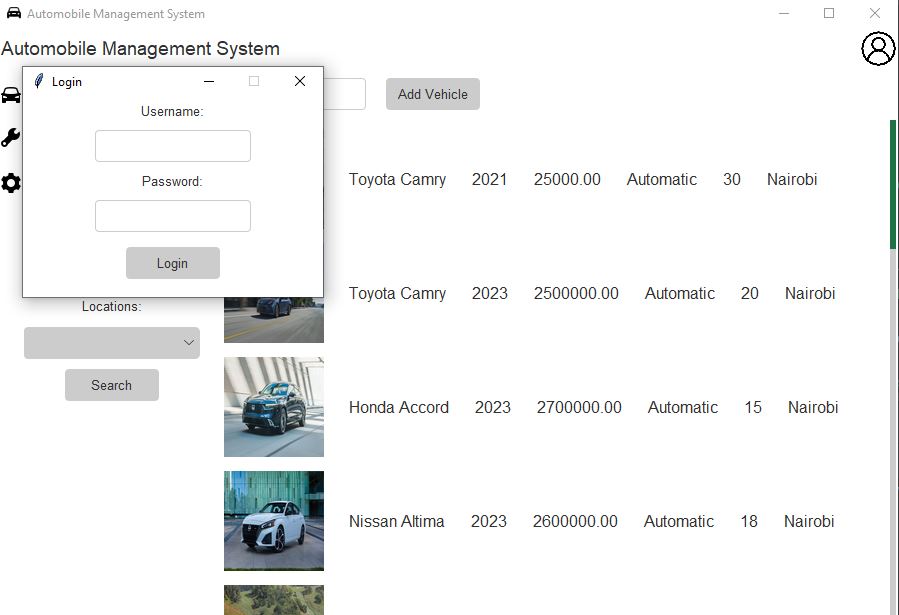Focus the Password input field
Viewport: 899px width, 615px height.
click(172, 216)
